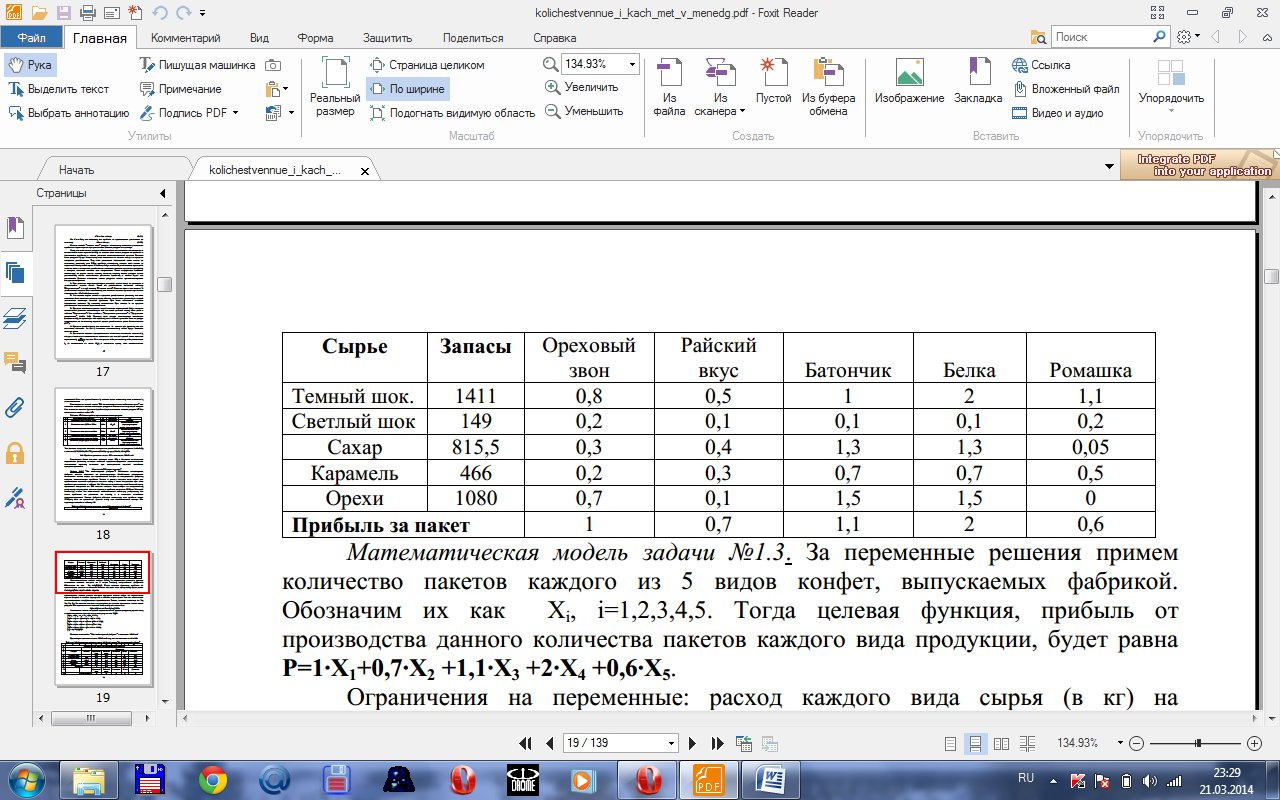
Task: Open the Поделиться ribbon tab
Action: [x=473, y=38]
